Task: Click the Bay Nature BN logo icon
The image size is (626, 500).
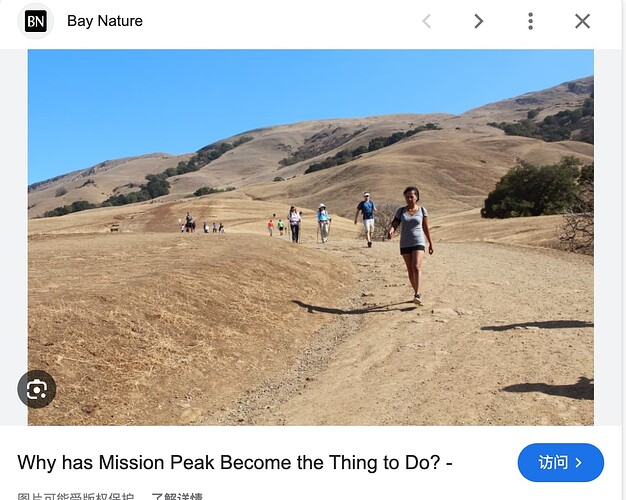Action: 36,21
